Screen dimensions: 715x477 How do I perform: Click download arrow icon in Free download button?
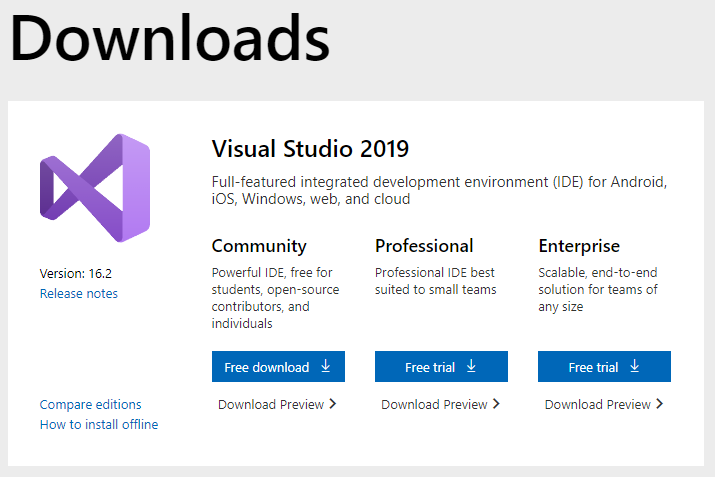326,366
